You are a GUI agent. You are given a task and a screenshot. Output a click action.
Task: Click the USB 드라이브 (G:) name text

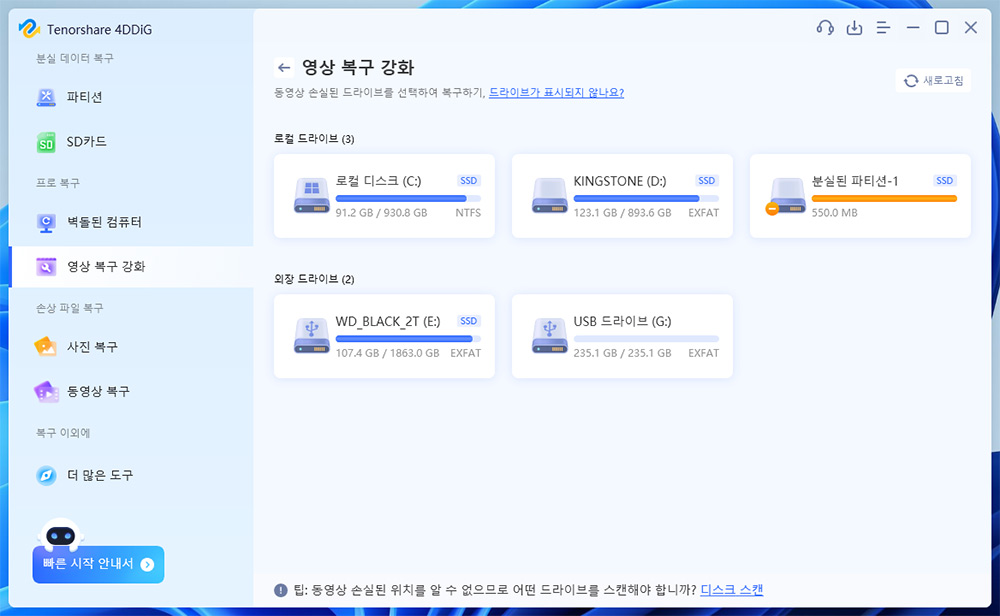[x=622, y=321]
